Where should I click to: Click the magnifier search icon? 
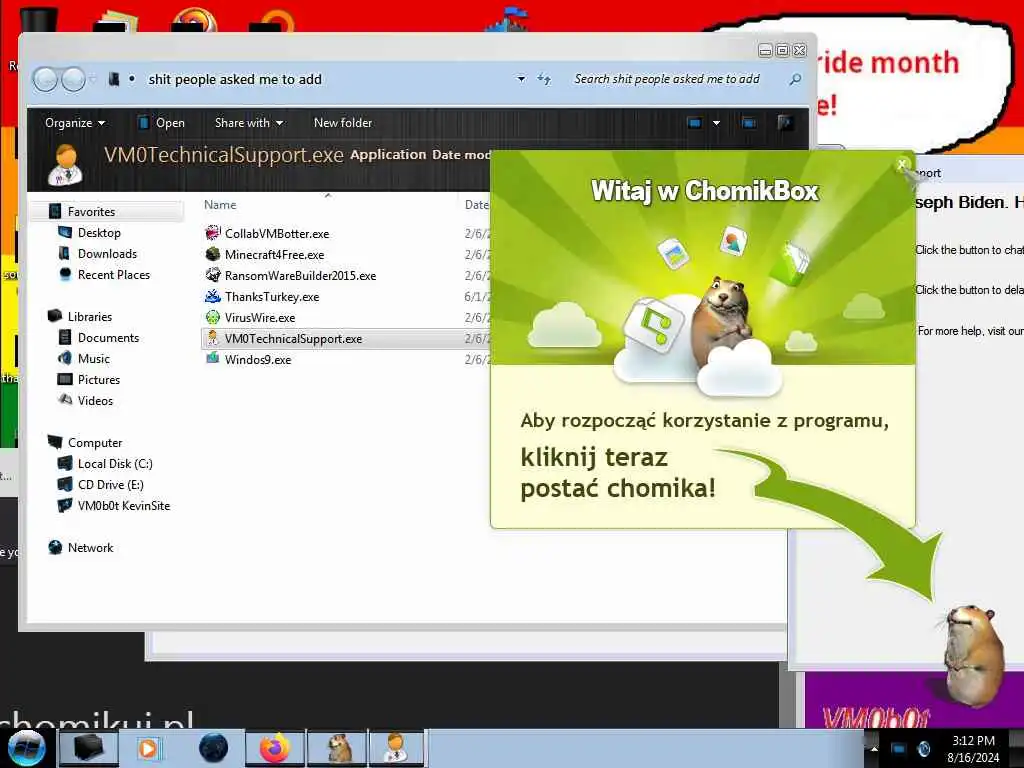coord(795,79)
